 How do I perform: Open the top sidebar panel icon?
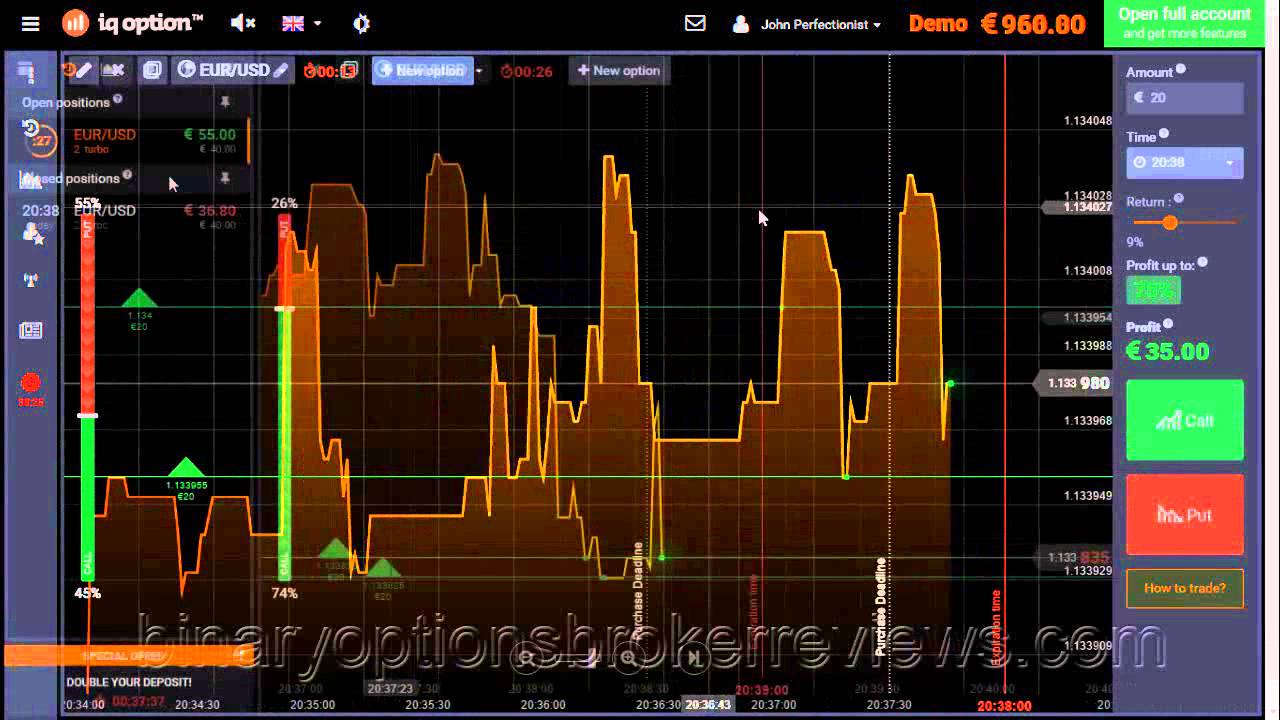[27, 72]
